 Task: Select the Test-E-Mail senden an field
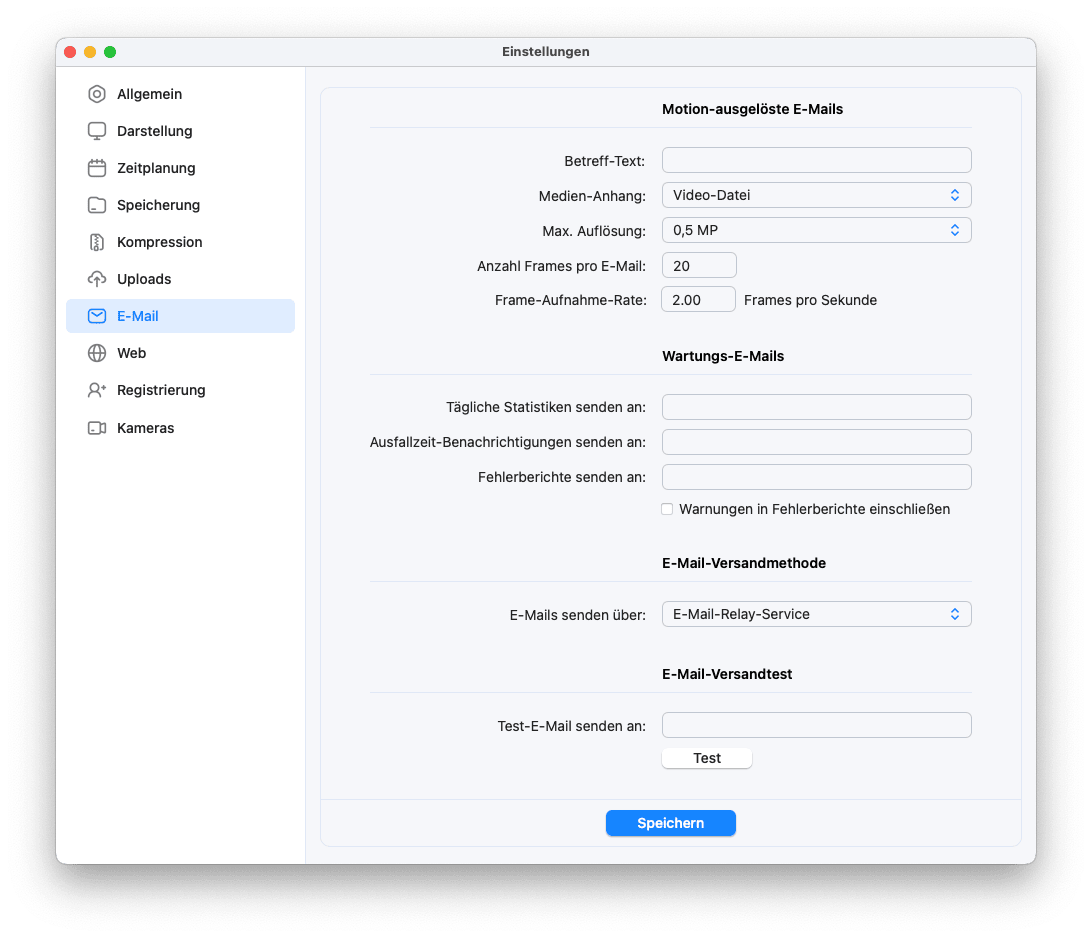[816, 725]
